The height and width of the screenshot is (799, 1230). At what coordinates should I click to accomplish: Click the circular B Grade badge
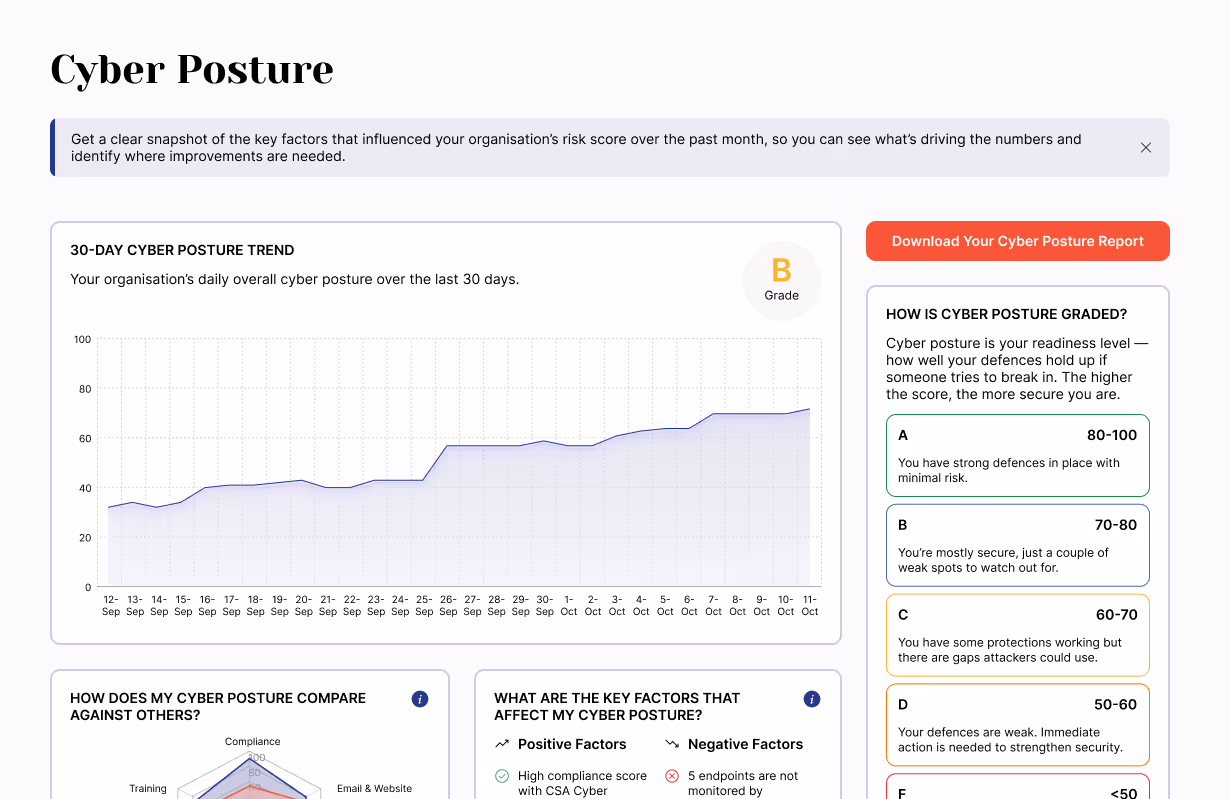[781, 280]
